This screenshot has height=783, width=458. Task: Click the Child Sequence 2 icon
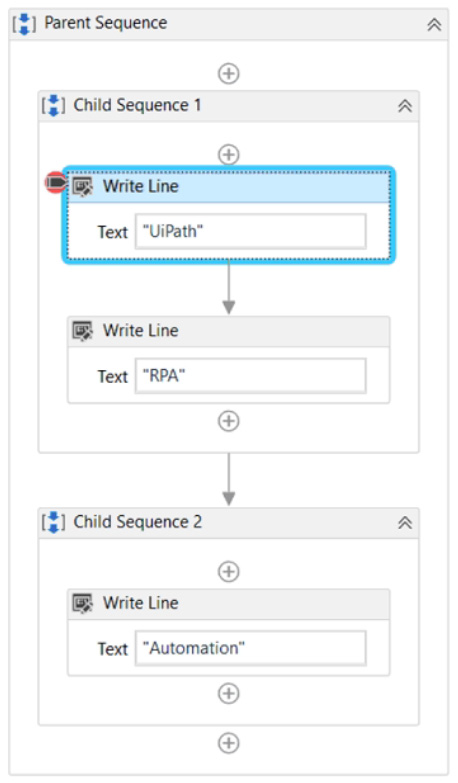tap(53, 522)
